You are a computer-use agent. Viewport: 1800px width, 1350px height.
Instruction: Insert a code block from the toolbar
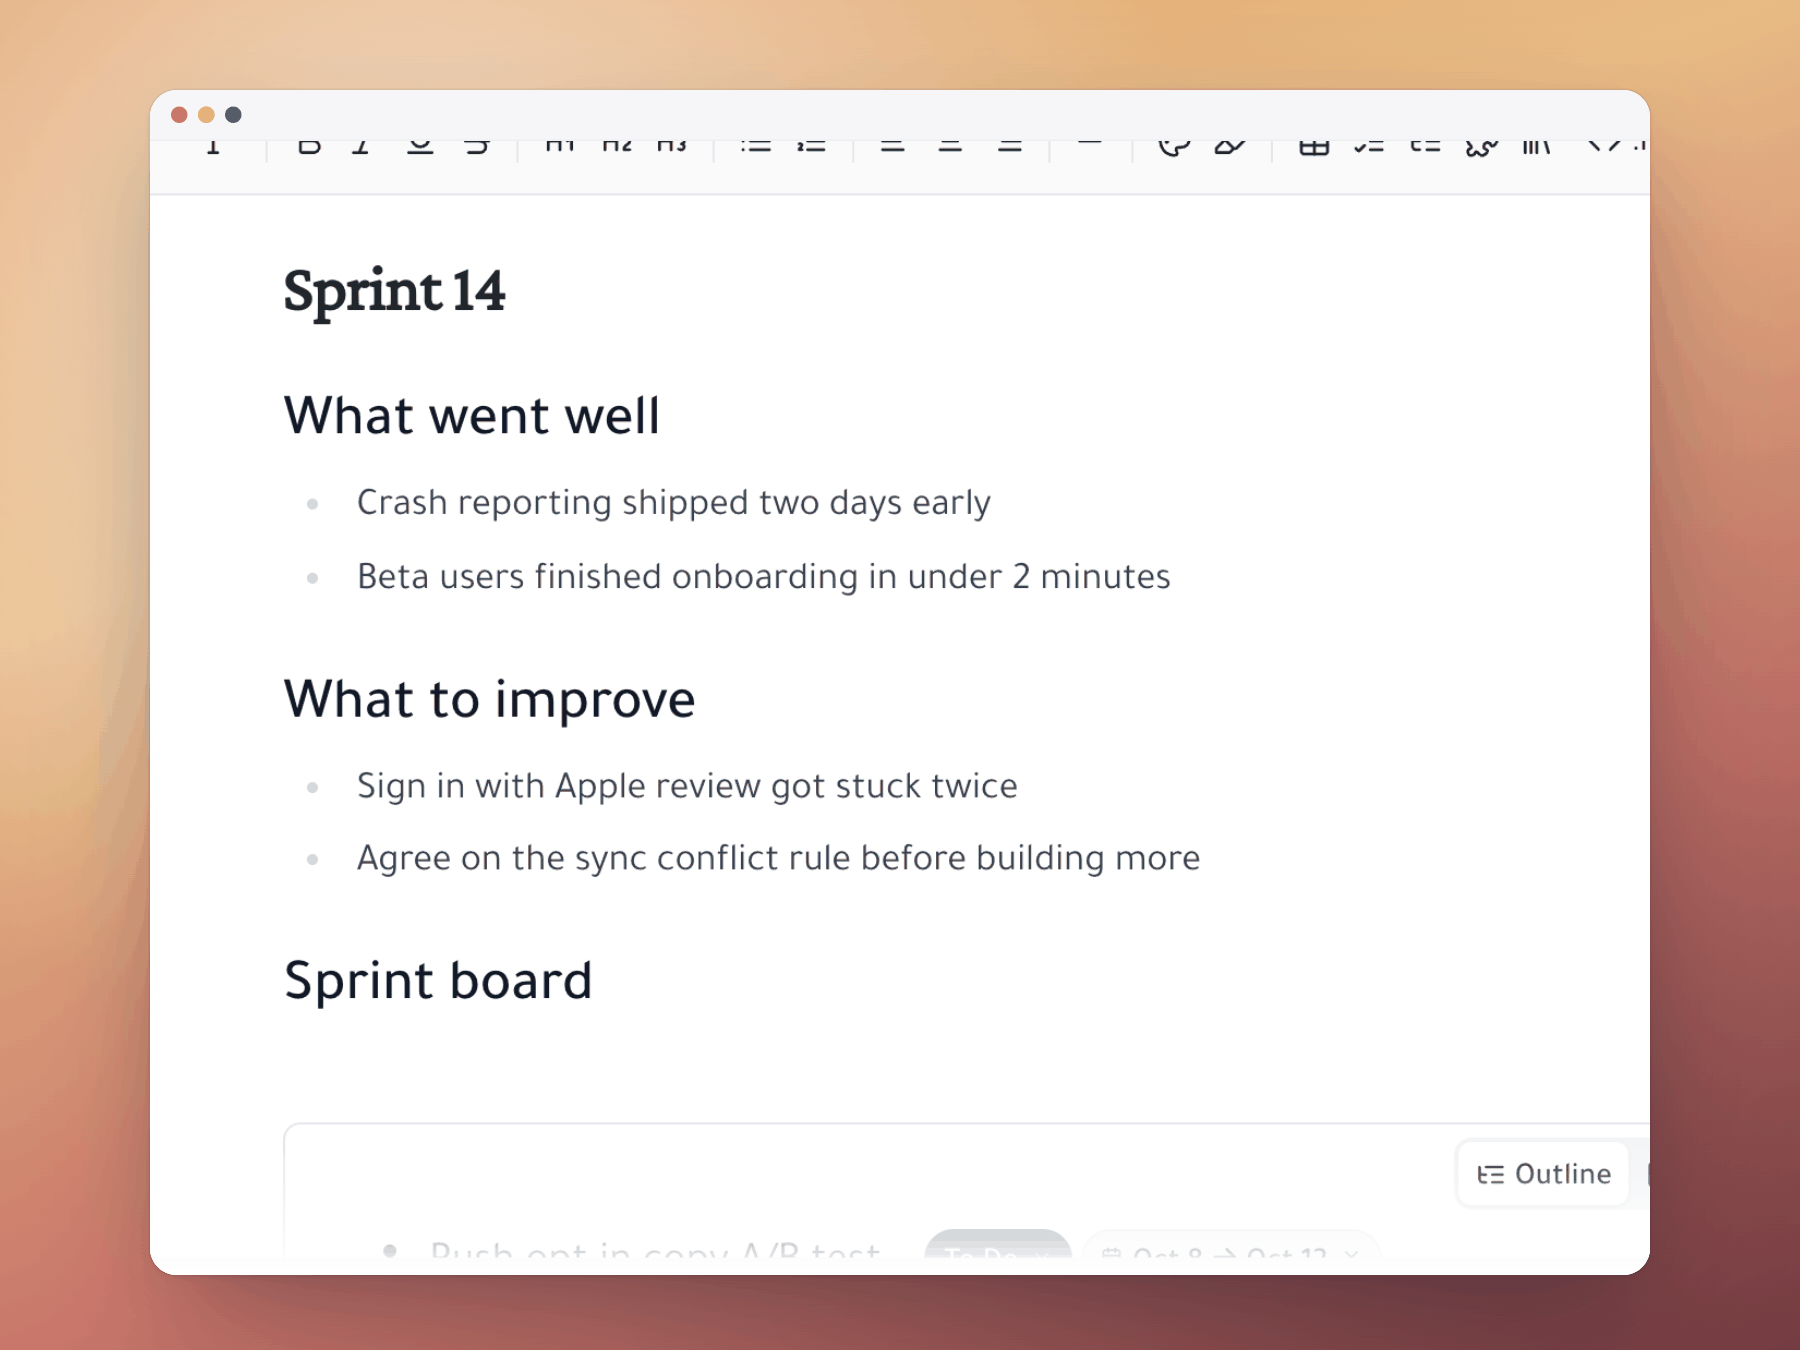click(1604, 146)
